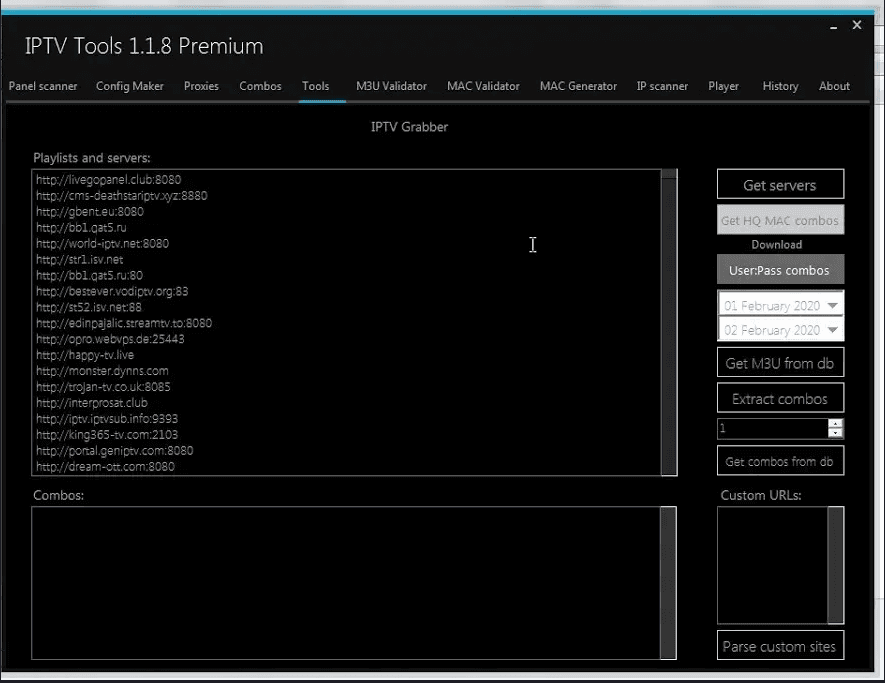Switch to the MAC Generator tab
The width and height of the screenshot is (885, 683).
[x=578, y=86]
